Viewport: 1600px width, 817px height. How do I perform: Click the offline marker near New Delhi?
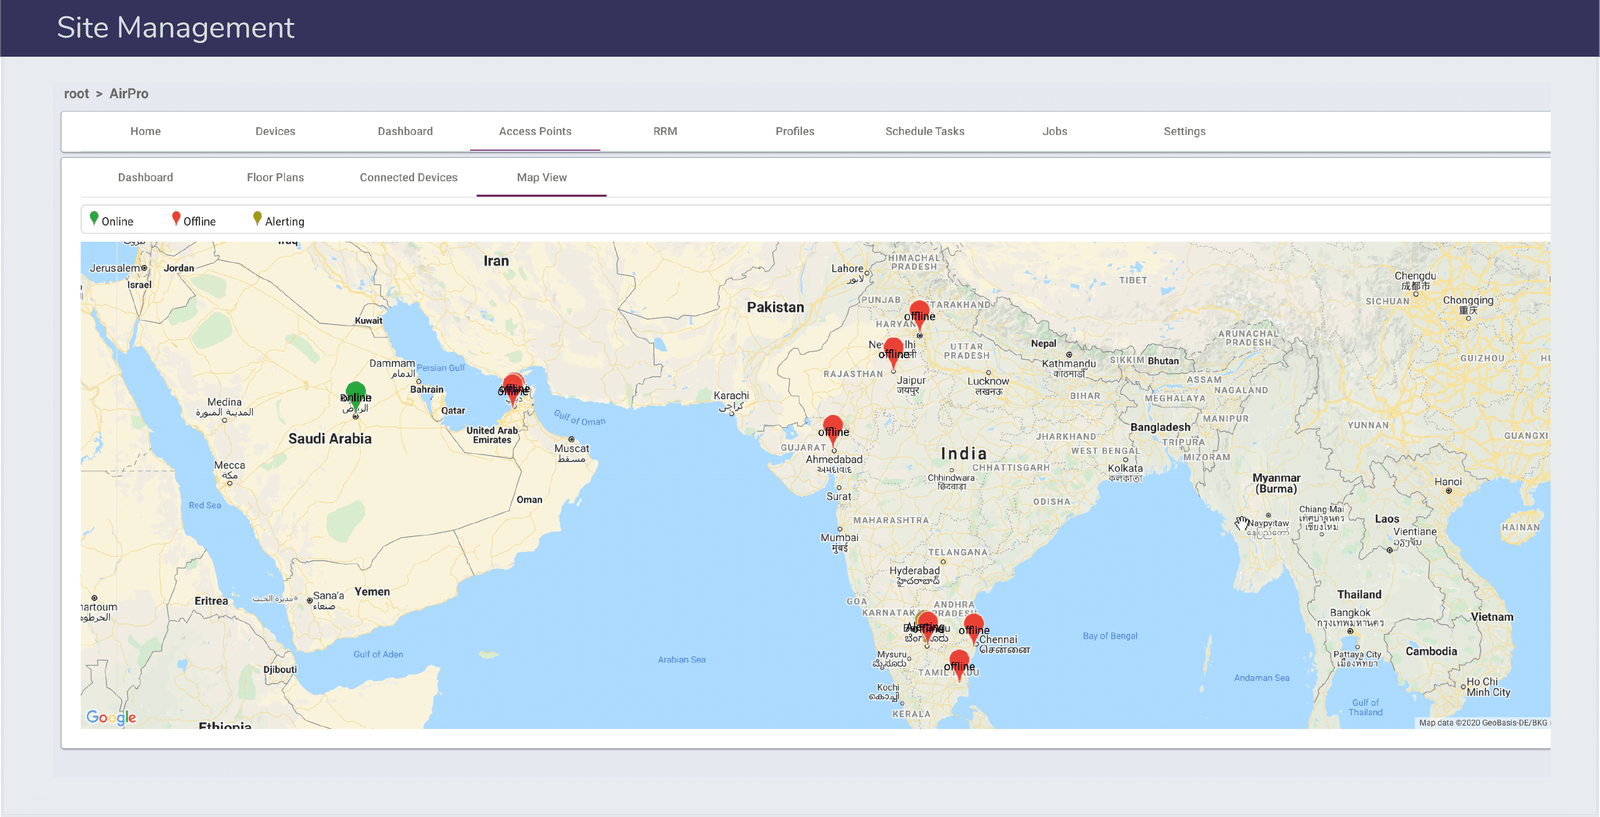[894, 350]
